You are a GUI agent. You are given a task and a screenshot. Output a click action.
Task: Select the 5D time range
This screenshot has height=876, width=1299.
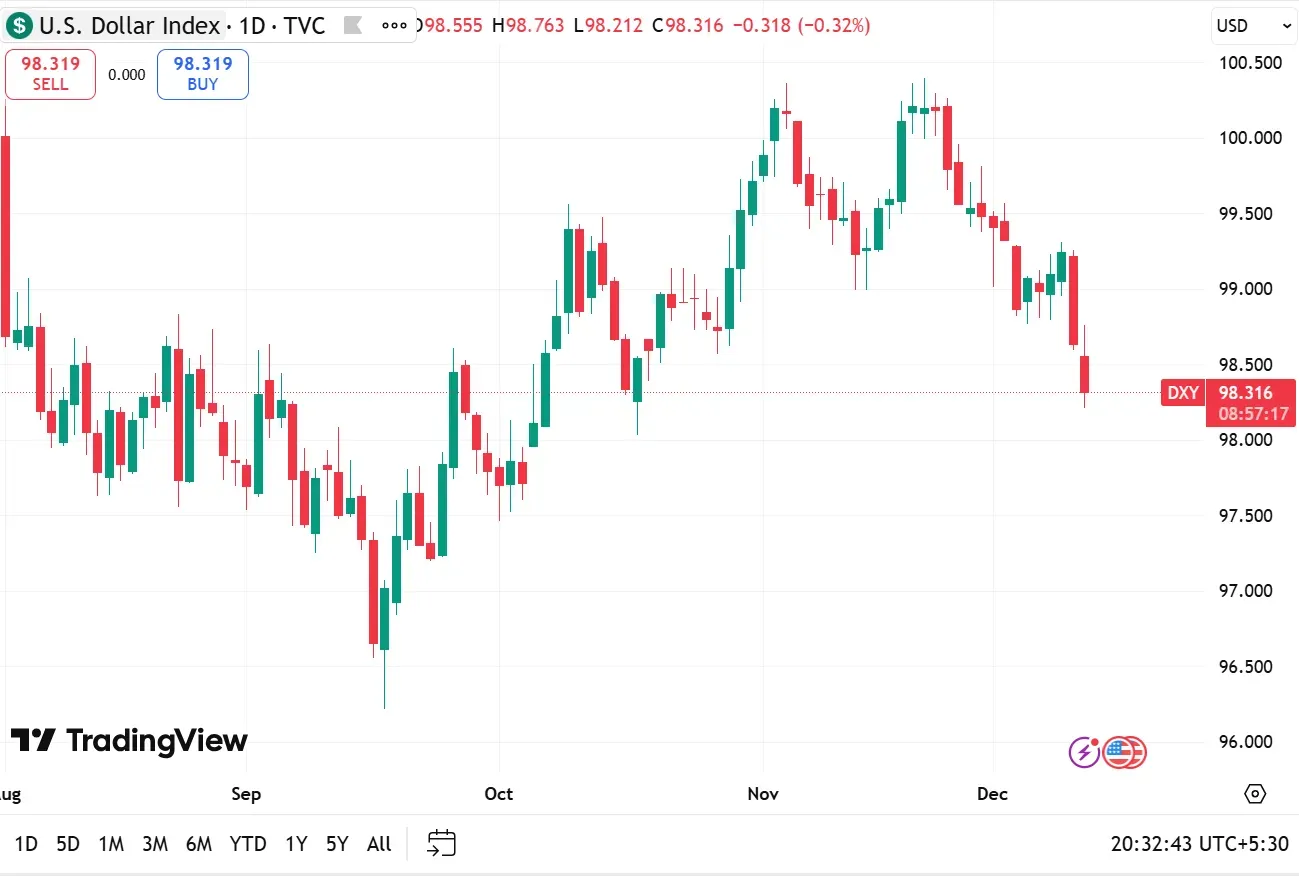point(68,844)
